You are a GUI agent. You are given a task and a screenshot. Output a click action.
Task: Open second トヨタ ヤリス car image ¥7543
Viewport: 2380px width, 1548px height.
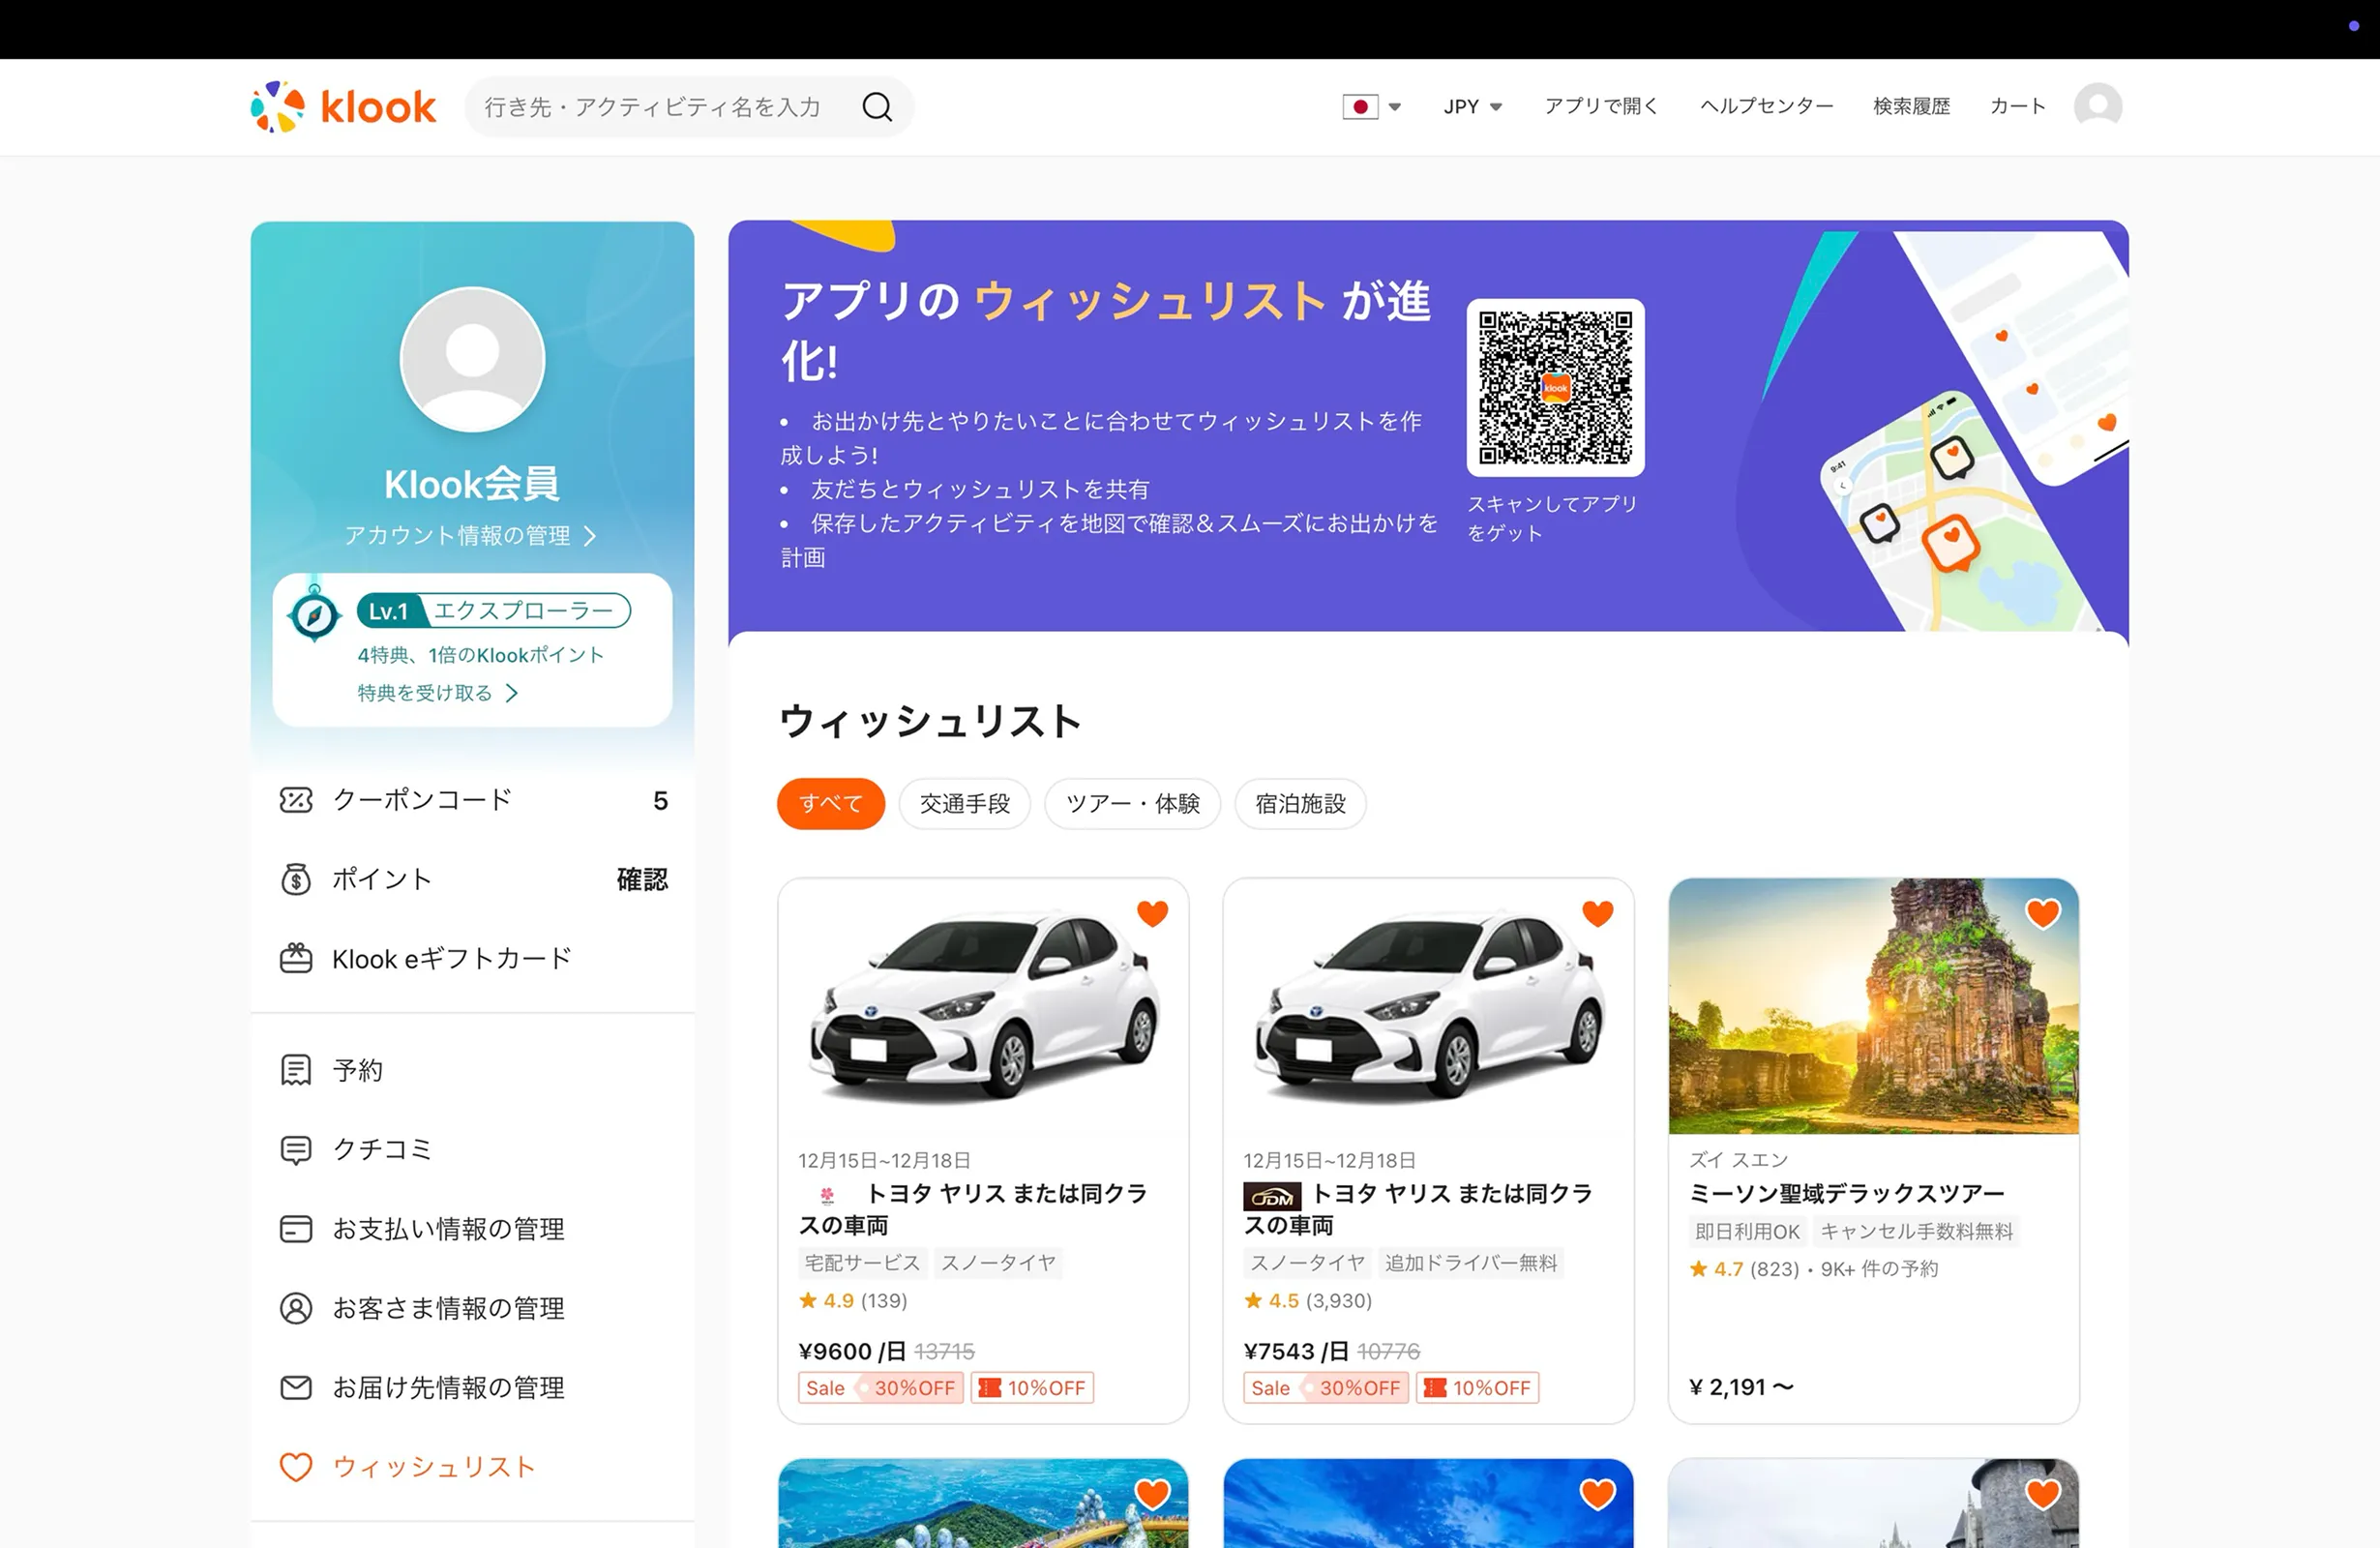1428,1007
